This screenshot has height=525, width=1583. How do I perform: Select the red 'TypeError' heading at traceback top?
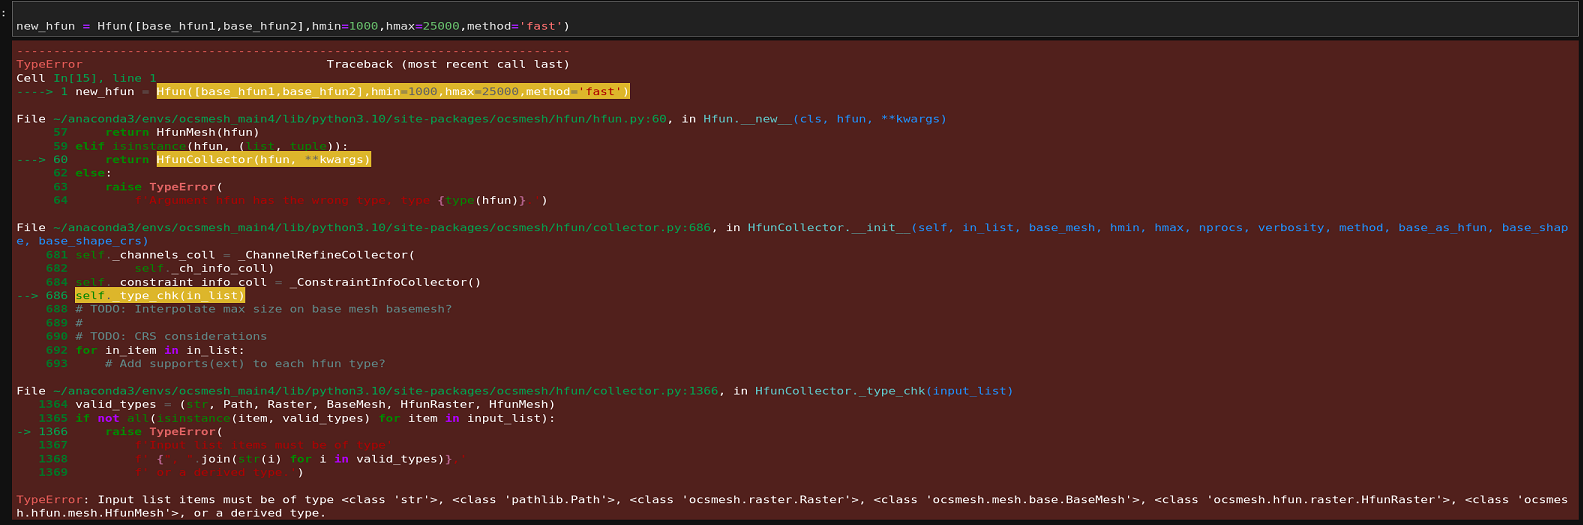pyautogui.click(x=49, y=64)
